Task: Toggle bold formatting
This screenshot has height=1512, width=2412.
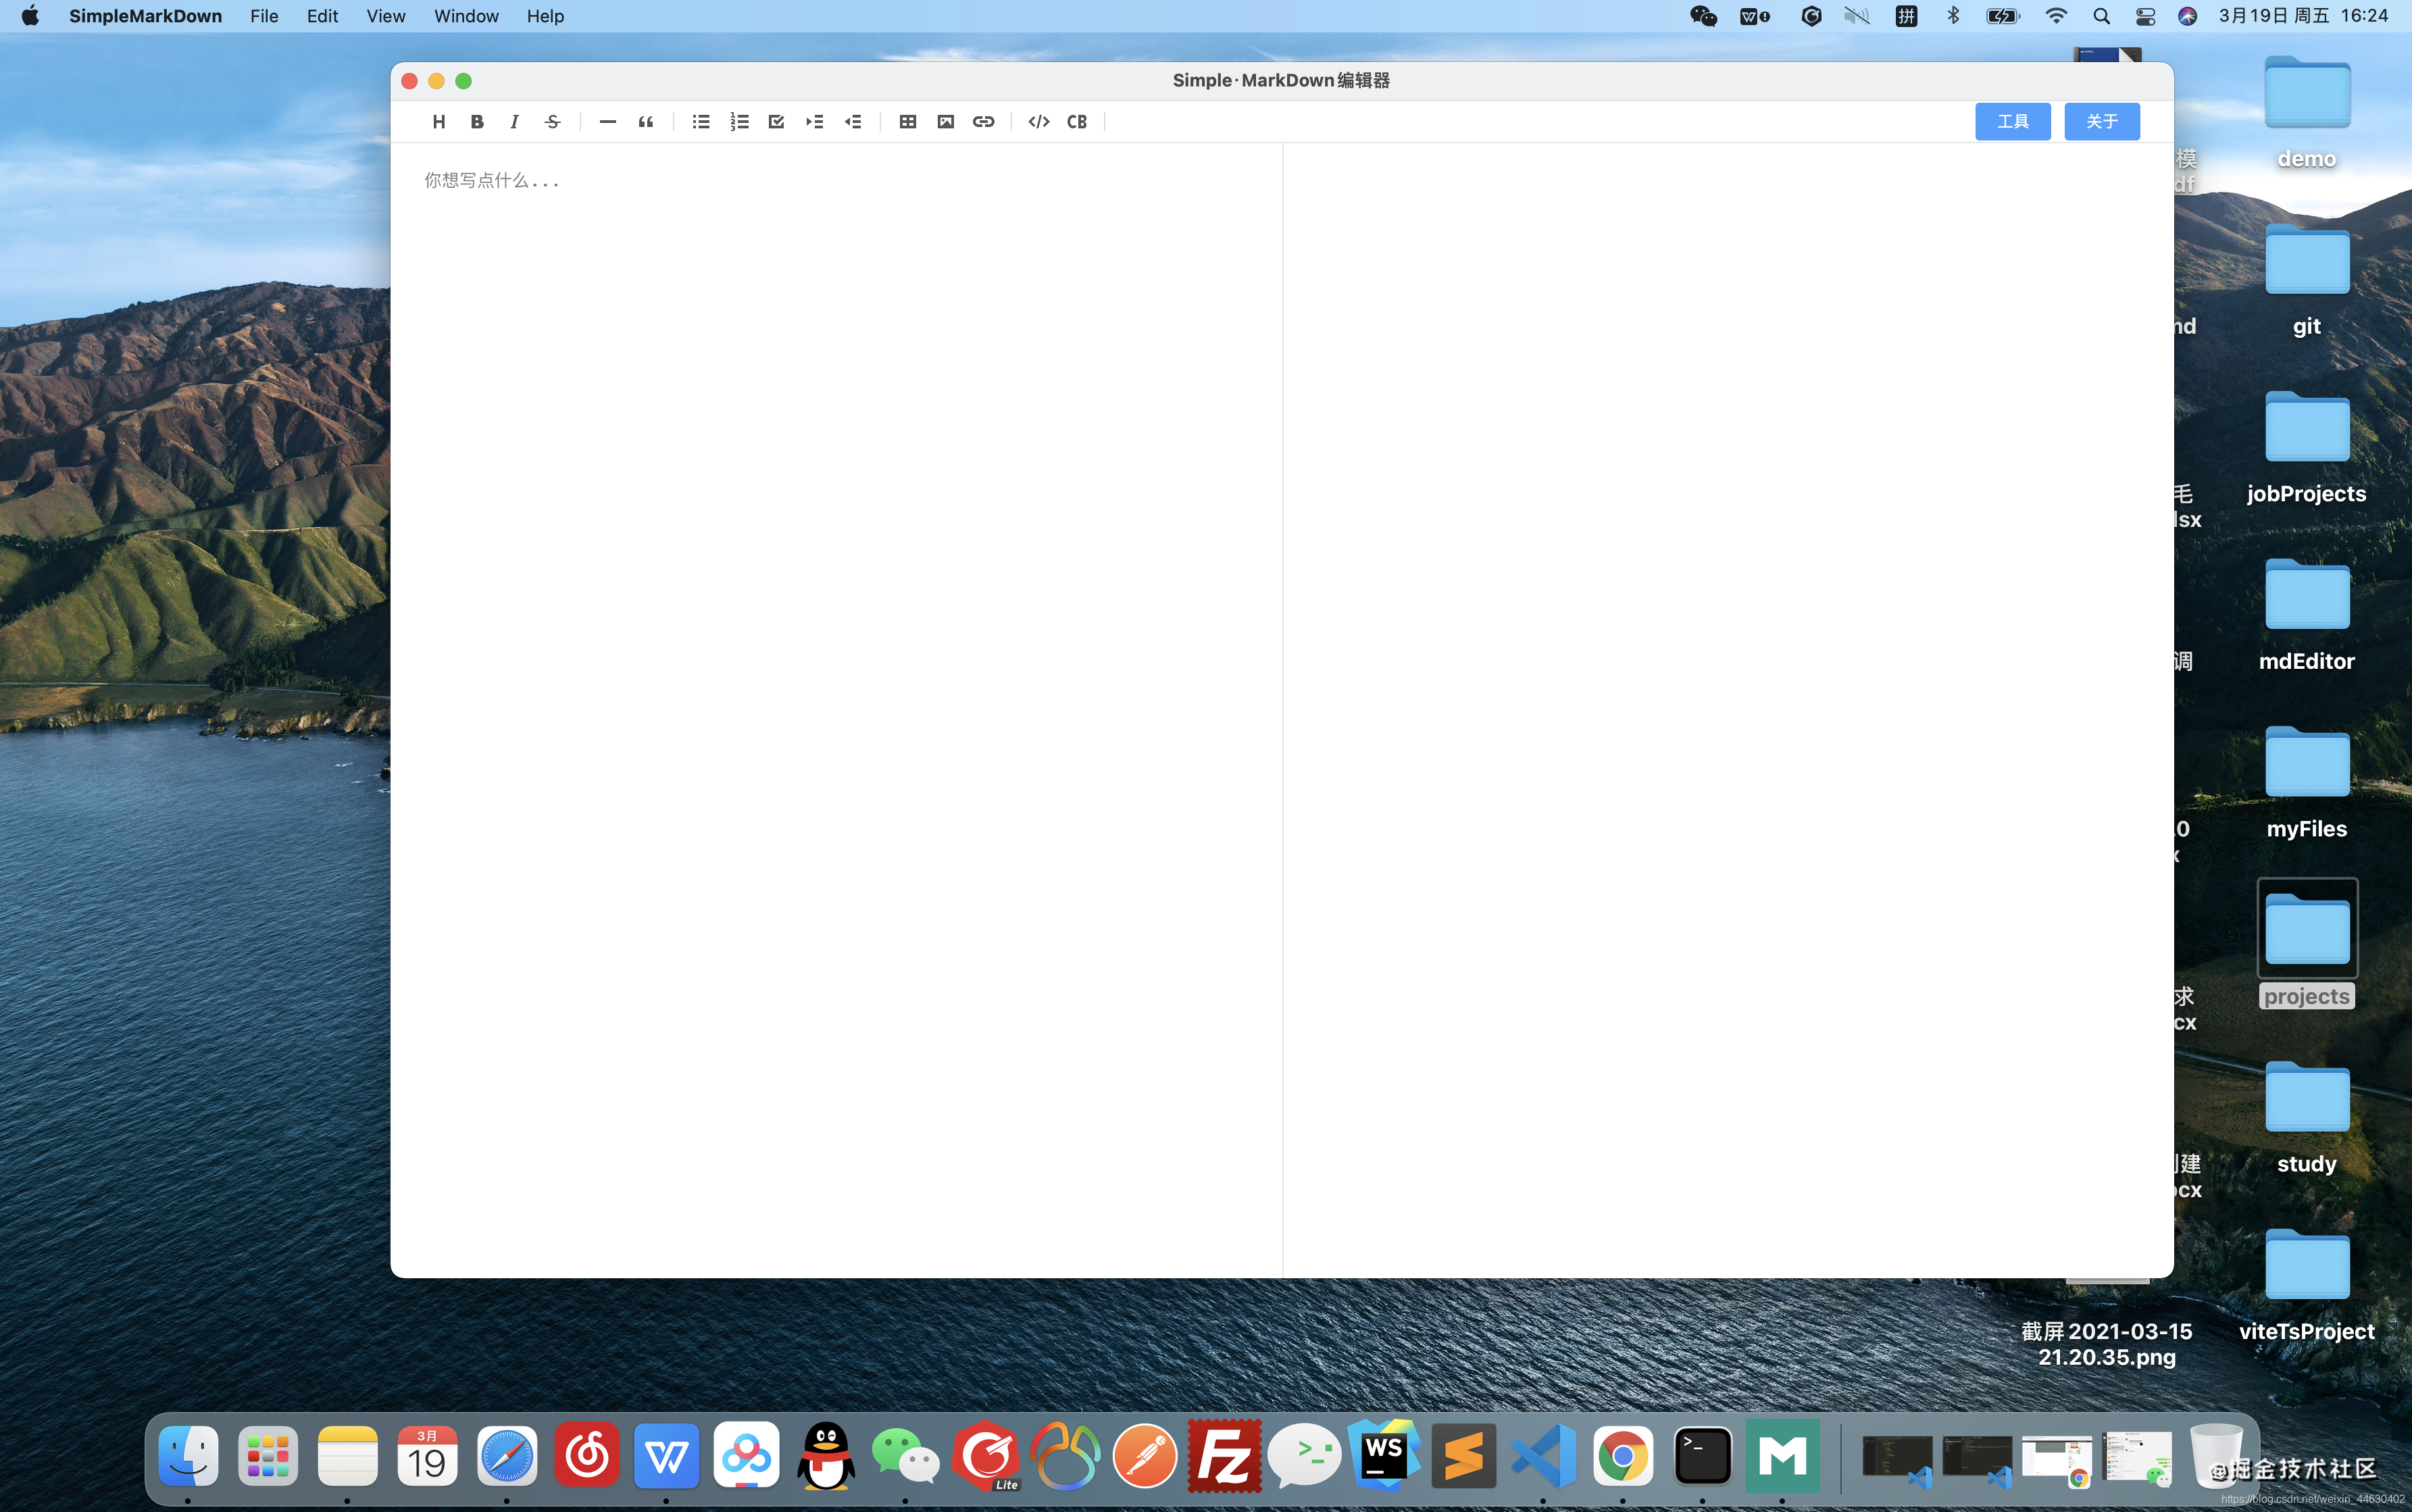Action: (x=477, y=122)
